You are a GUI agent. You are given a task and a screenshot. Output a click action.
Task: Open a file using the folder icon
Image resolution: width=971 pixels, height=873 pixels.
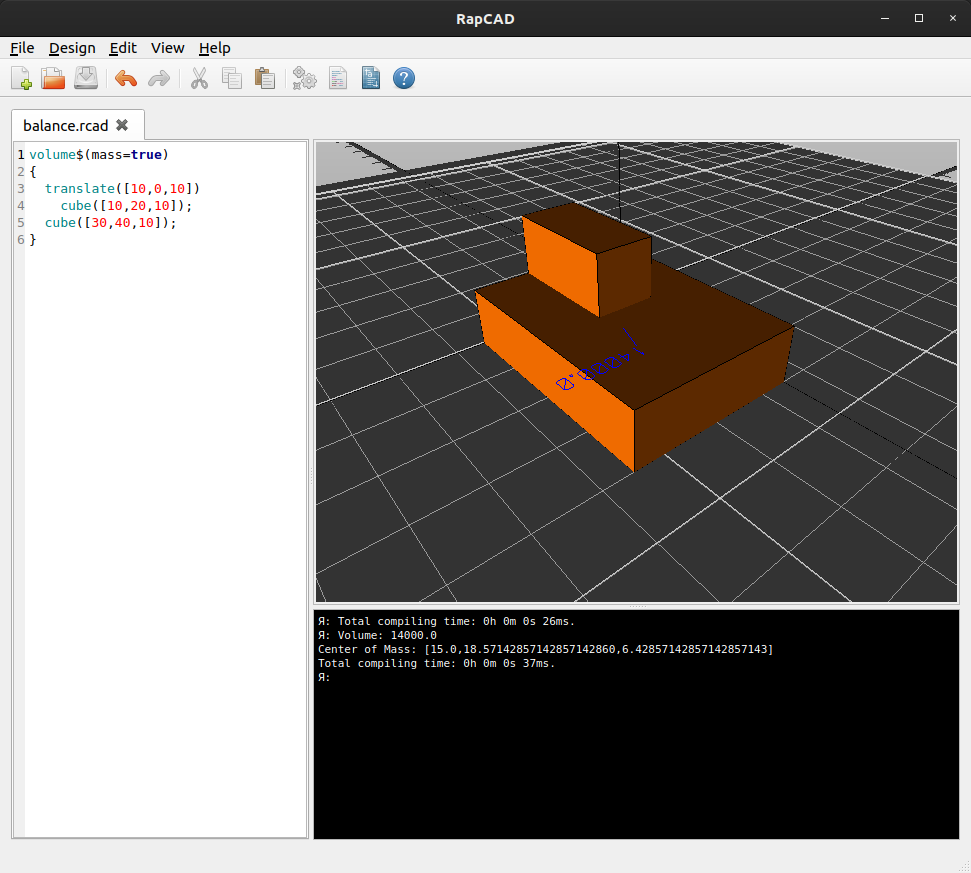coord(53,78)
